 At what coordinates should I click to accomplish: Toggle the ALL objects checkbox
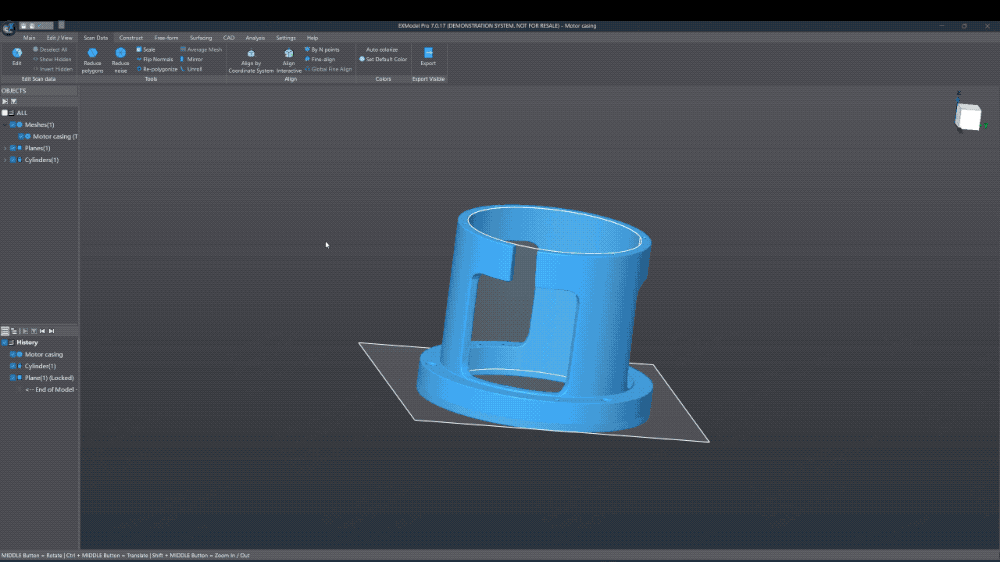point(5,113)
